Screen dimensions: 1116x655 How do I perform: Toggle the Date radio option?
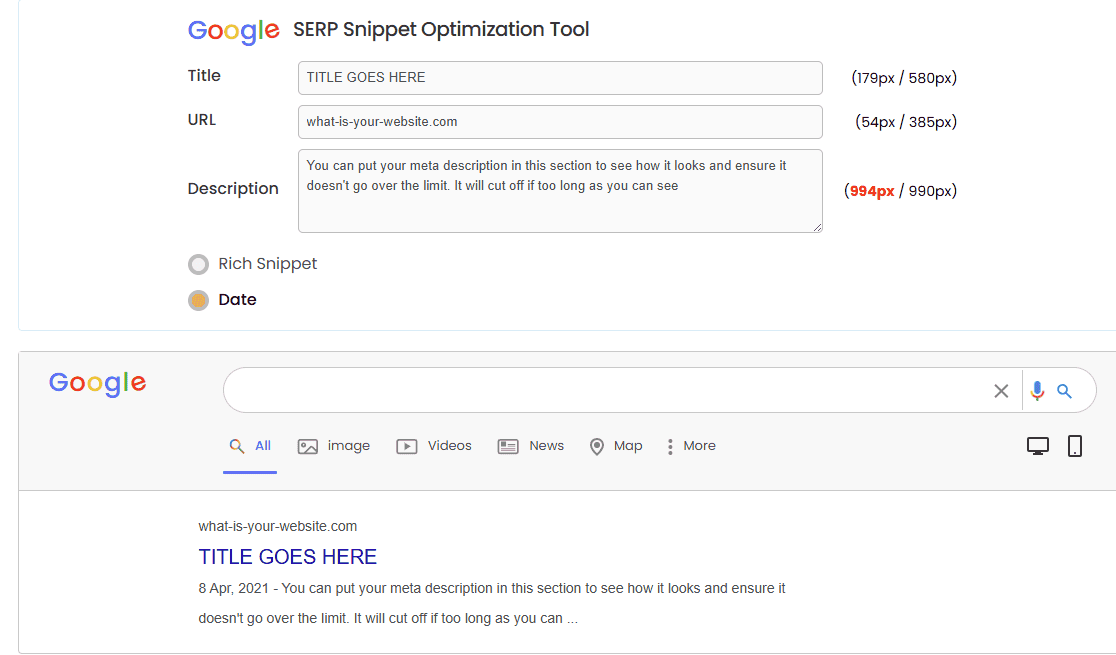coord(198,300)
